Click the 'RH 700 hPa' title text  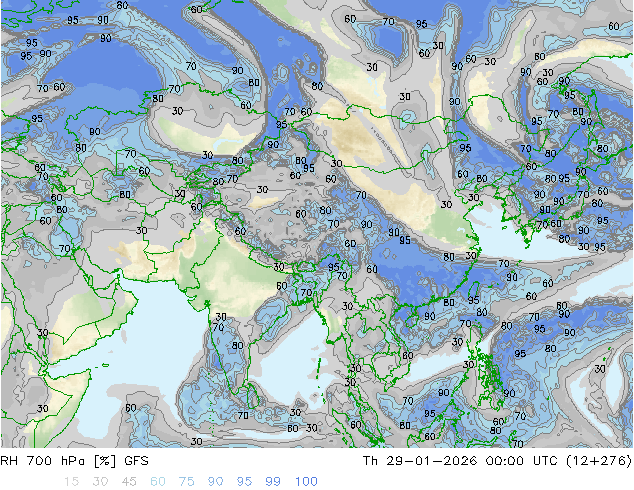point(44,460)
